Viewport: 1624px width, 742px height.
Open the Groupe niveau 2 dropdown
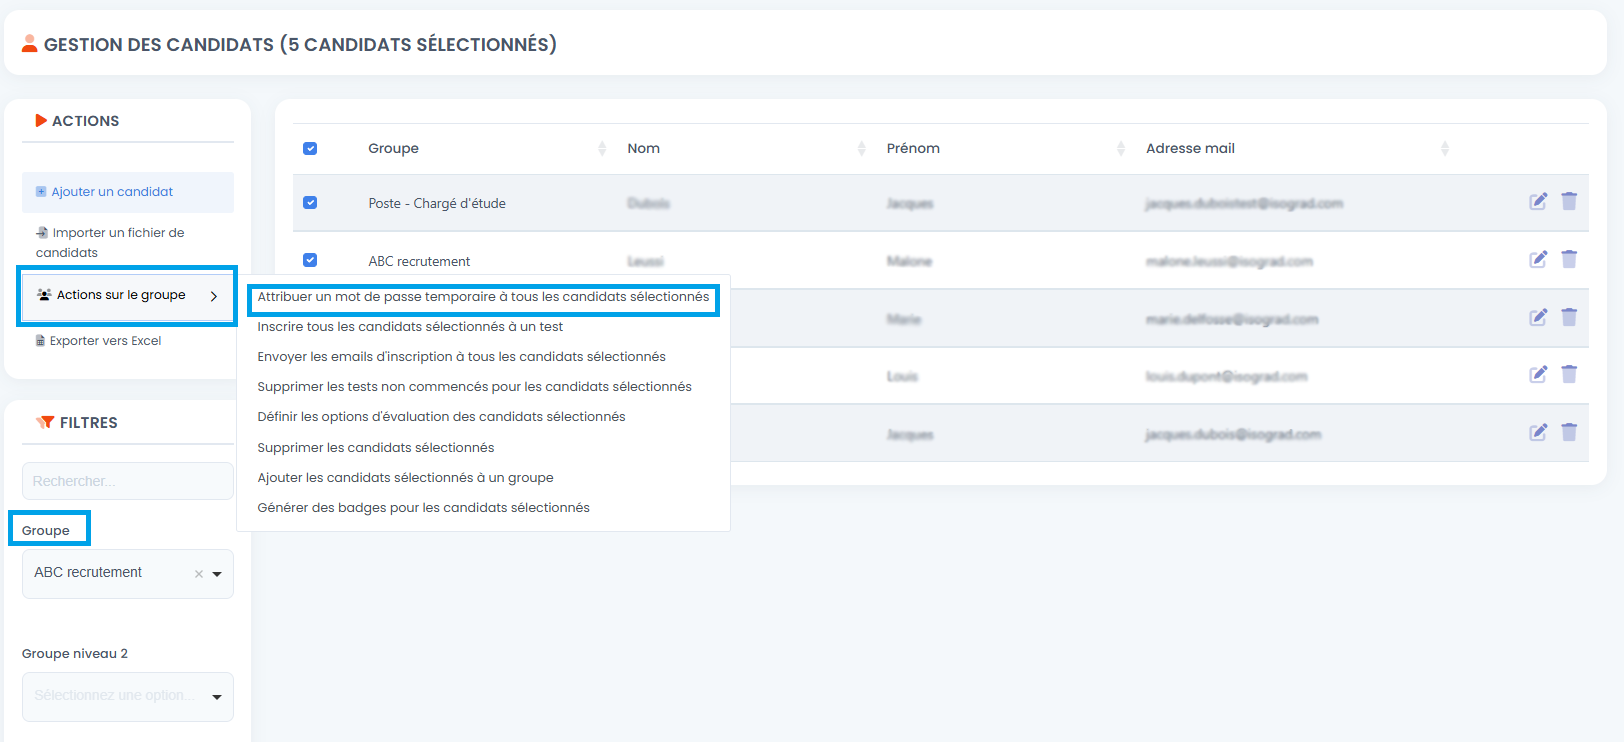128,697
